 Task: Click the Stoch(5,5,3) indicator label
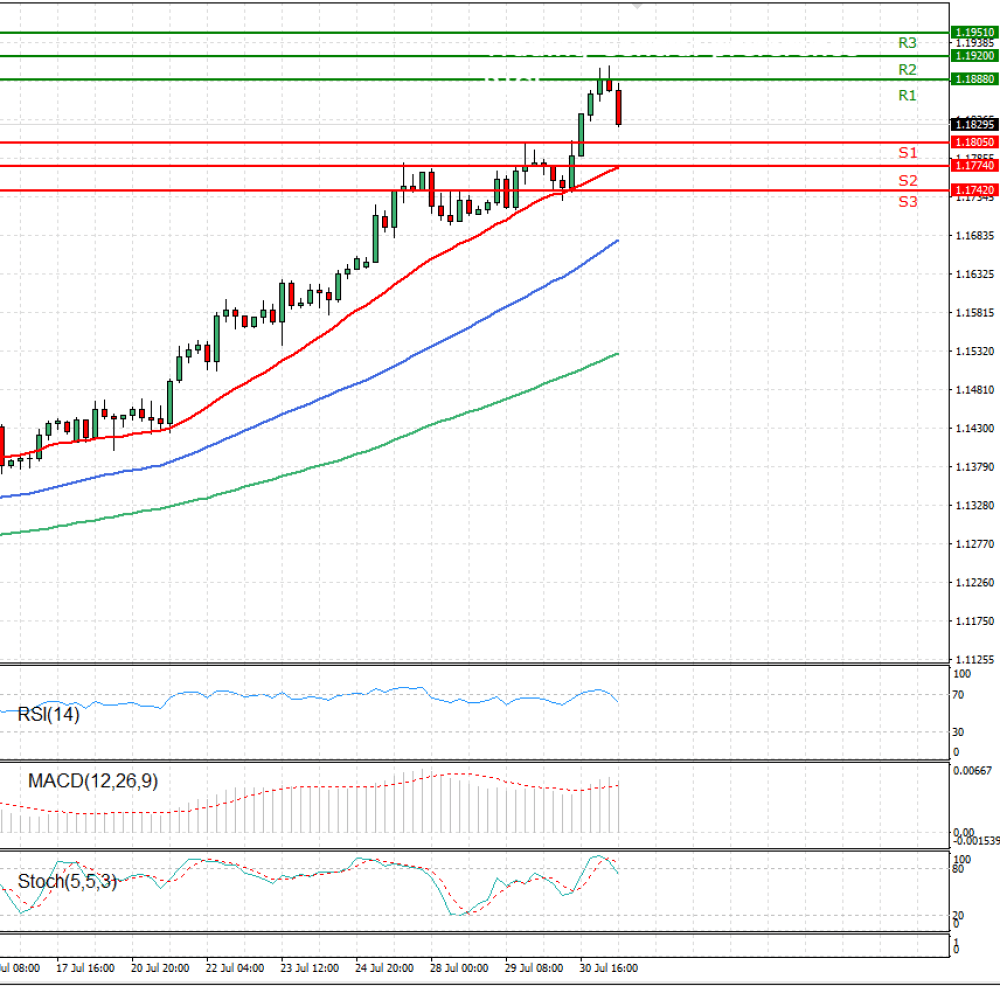67,881
